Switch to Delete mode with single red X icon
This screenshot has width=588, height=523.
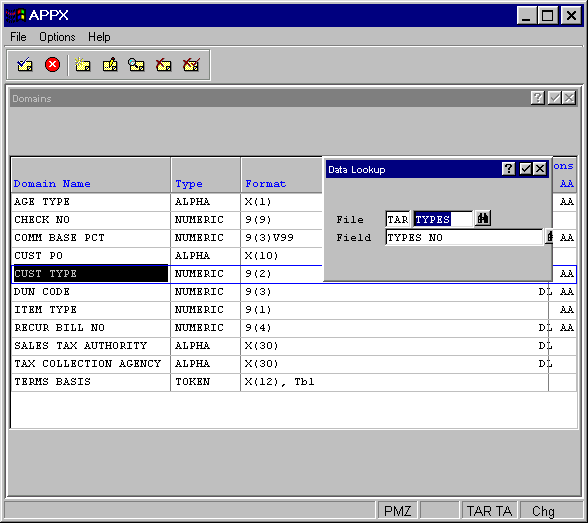pos(164,65)
